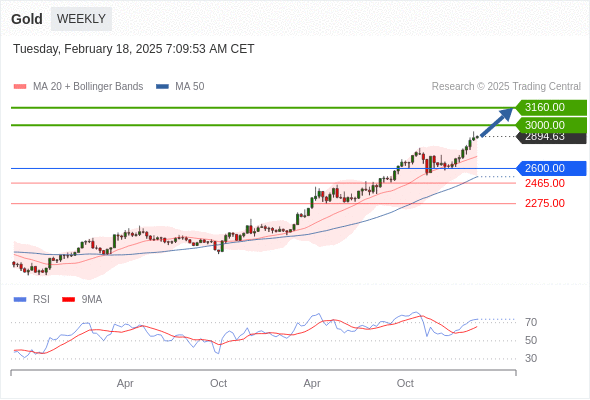
Task: Click the 2894.63 current price tag
Action: [x=551, y=138]
